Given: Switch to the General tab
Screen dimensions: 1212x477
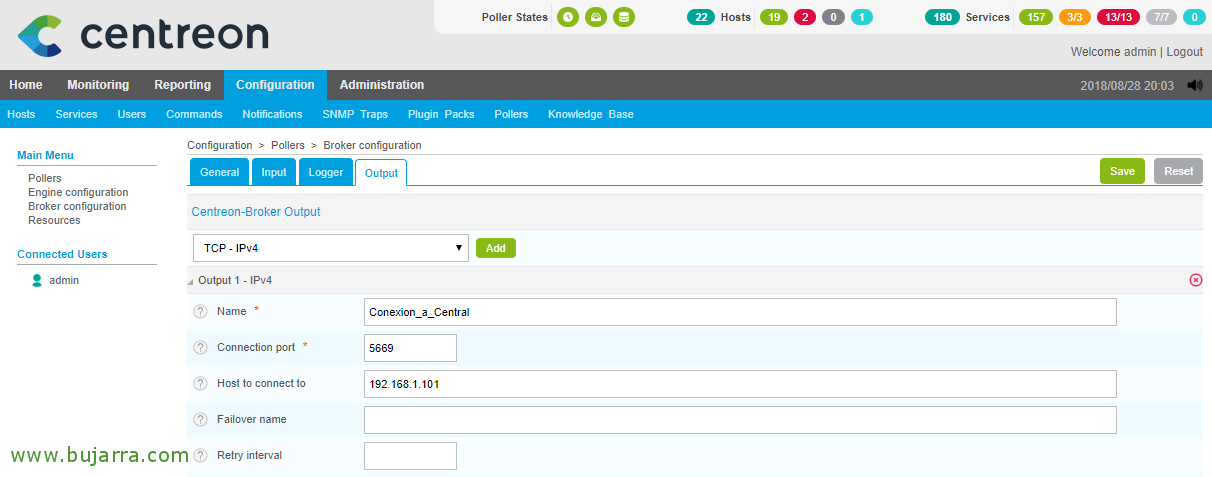Looking at the screenshot, I should tap(219, 172).
